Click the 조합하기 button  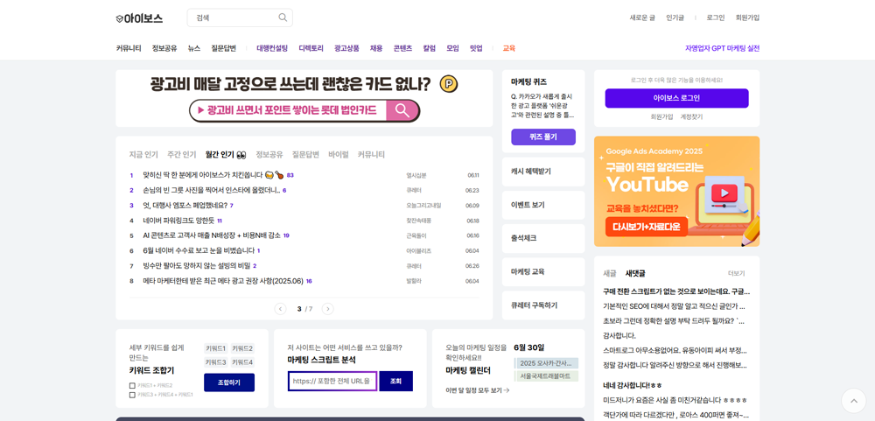(x=229, y=382)
